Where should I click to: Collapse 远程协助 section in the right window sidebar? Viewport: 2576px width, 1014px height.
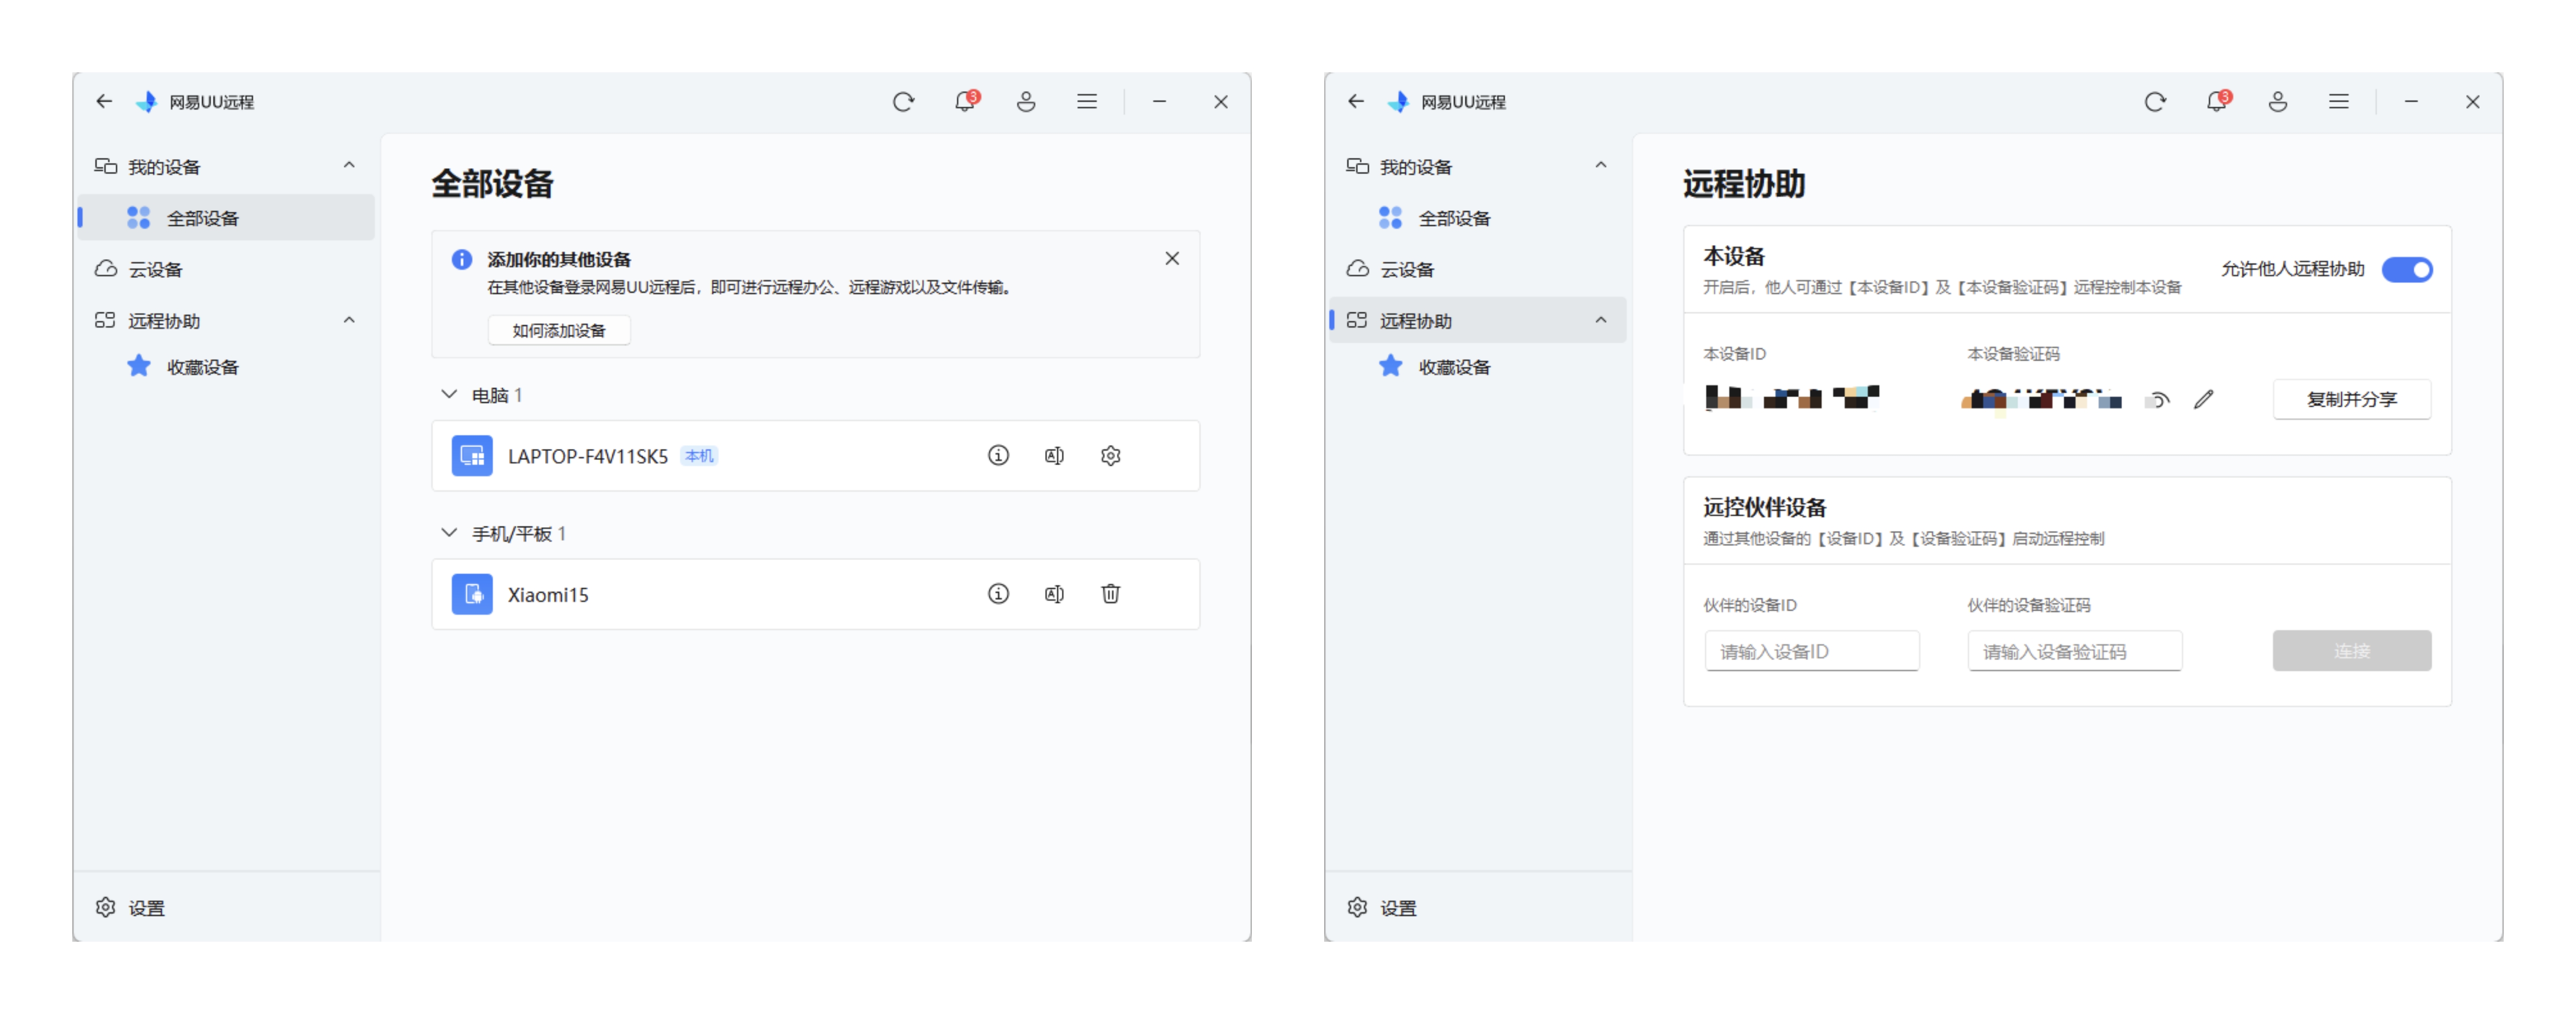tap(1600, 320)
